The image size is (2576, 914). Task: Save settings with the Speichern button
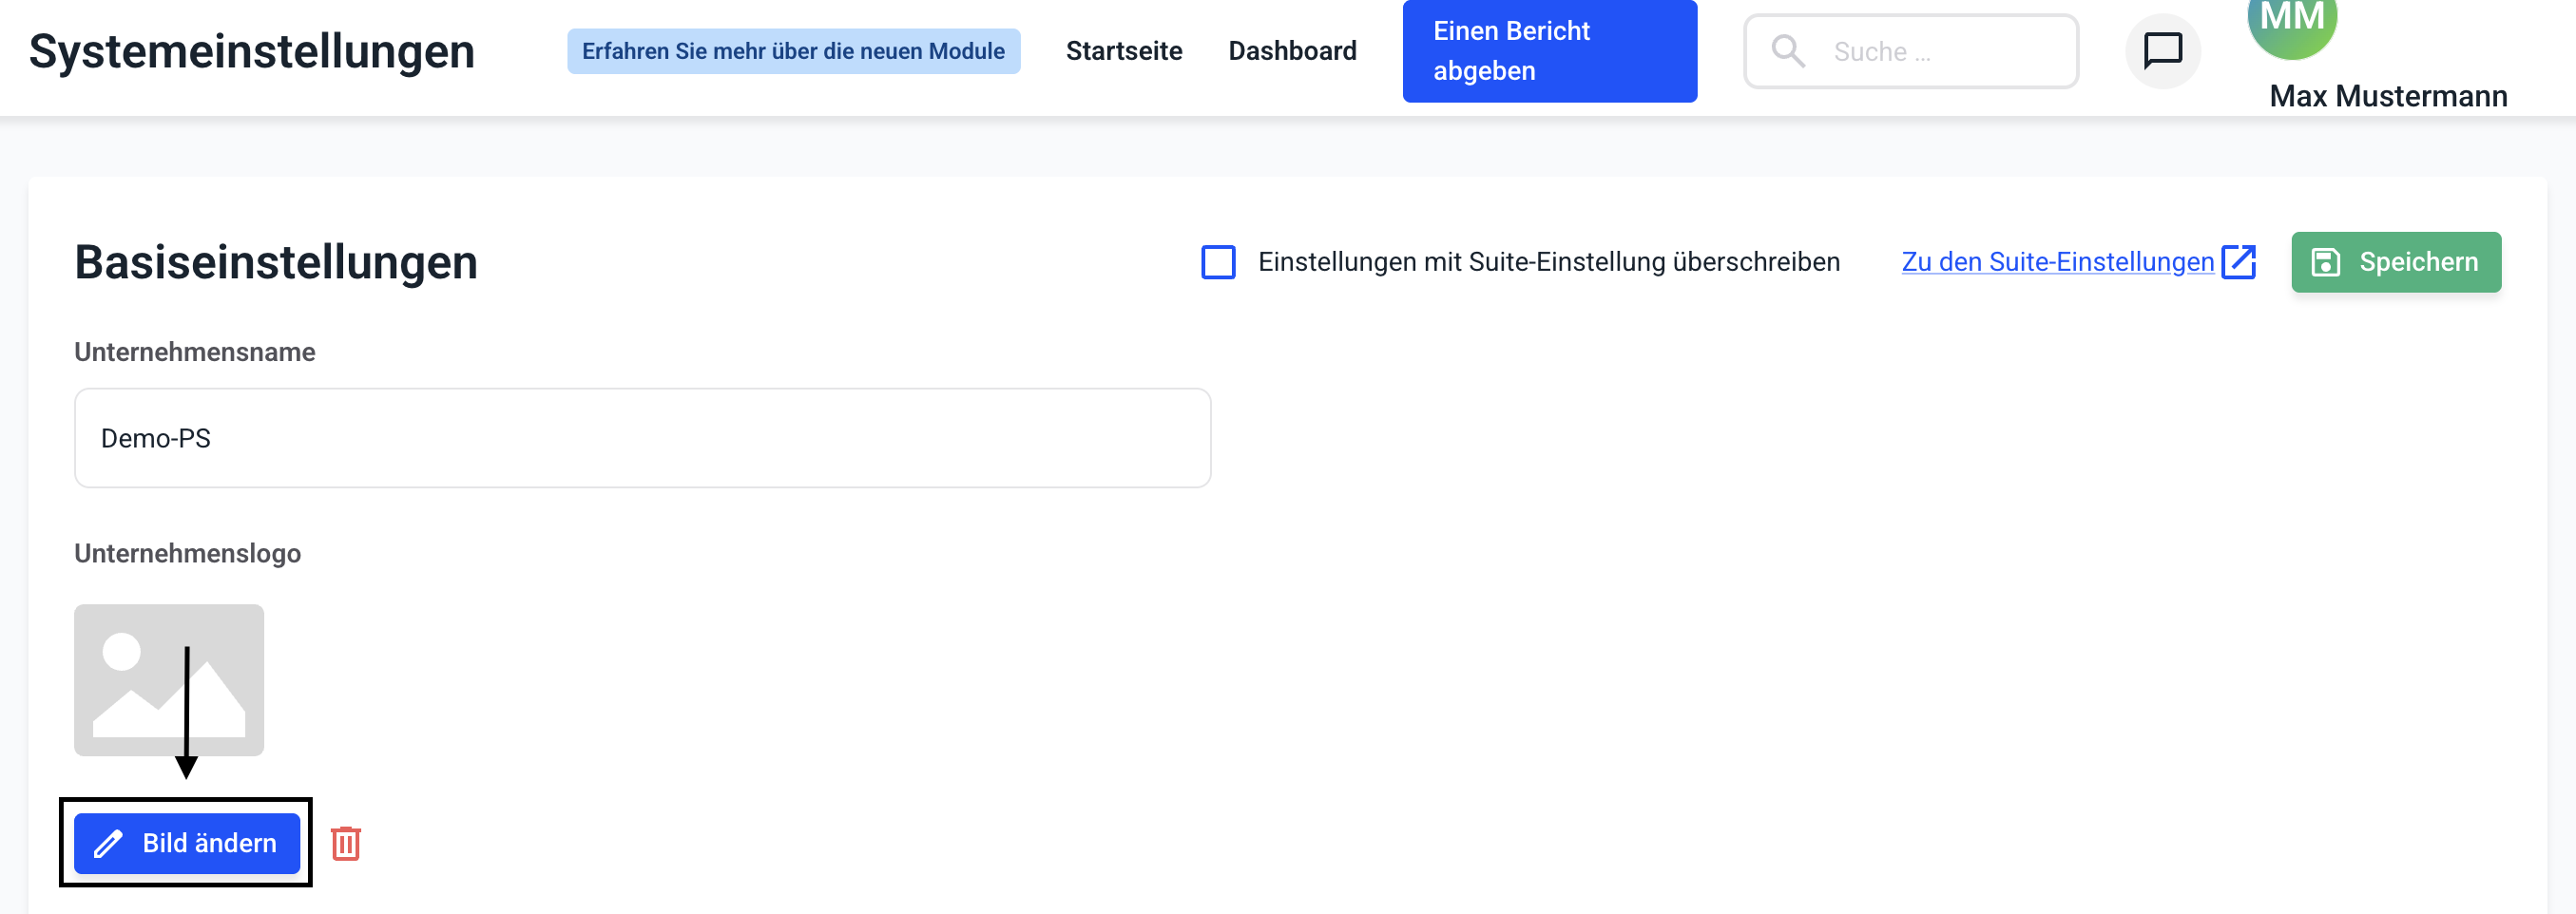click(x=2396, y=262)
